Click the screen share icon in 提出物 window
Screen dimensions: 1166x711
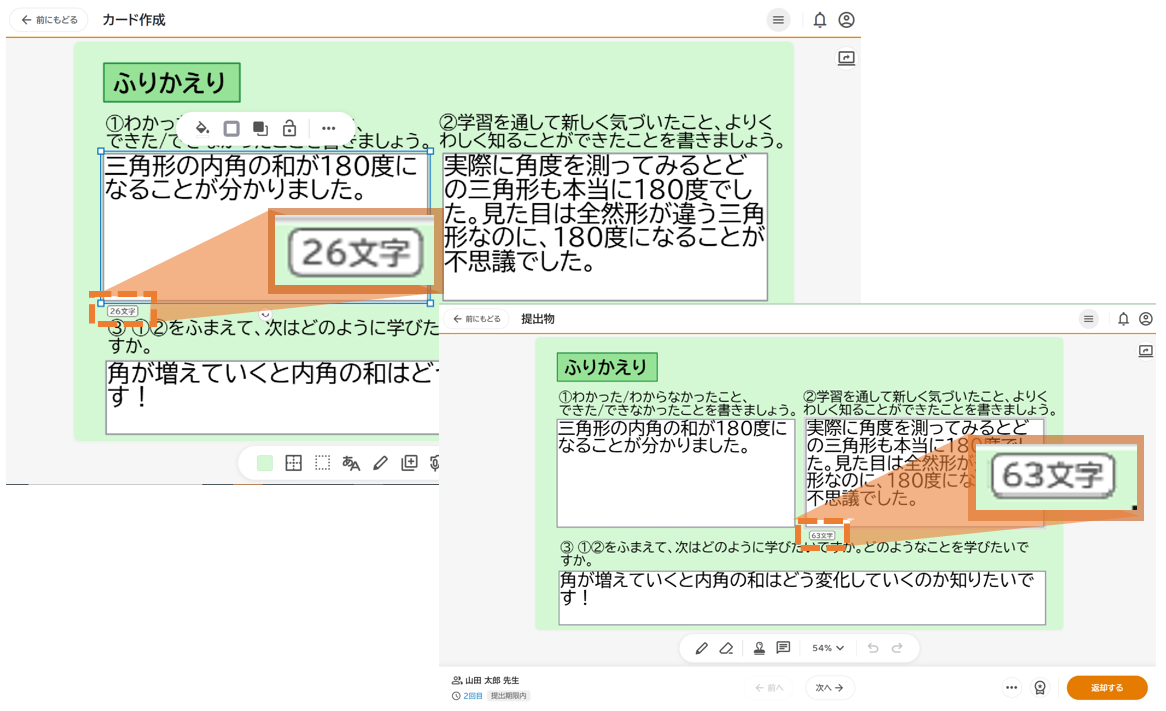[x=1146, y=350]
